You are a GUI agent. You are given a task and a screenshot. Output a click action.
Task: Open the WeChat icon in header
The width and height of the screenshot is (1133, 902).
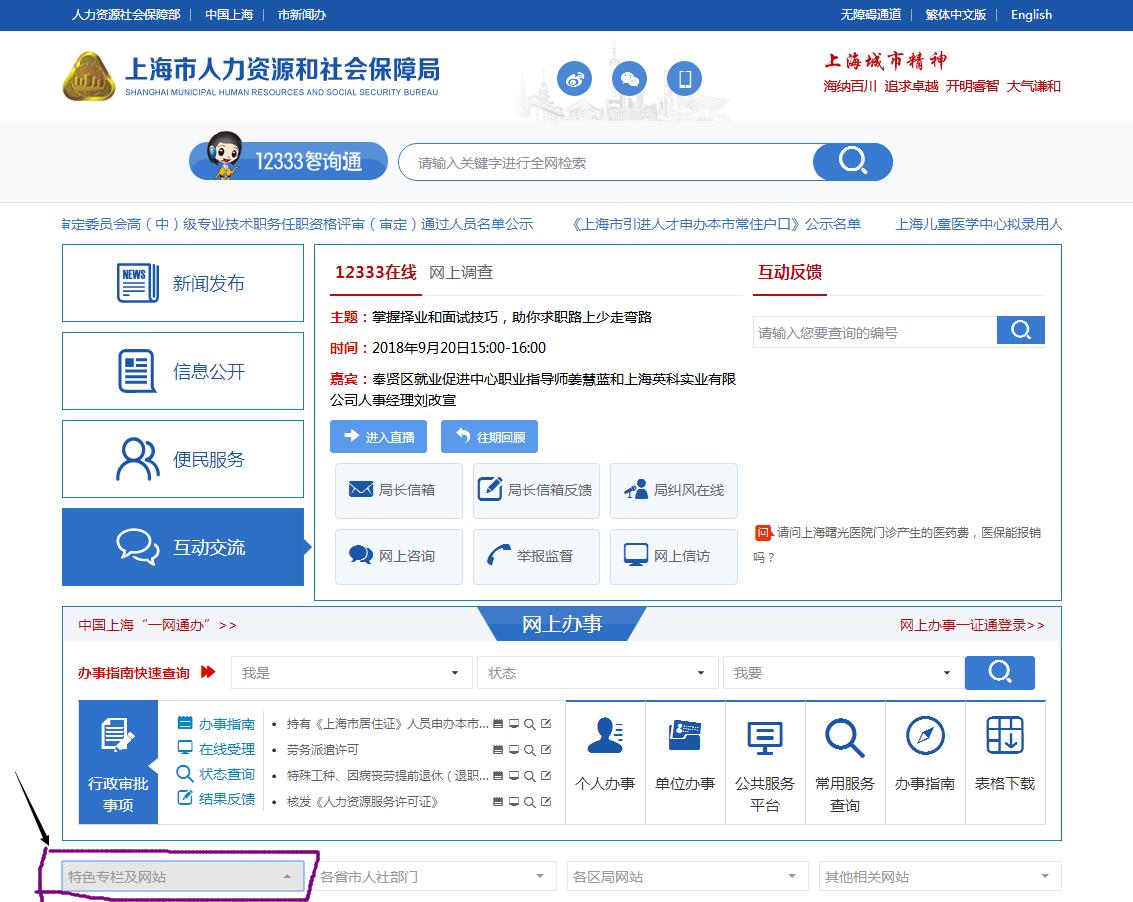[x=629, y=78]
